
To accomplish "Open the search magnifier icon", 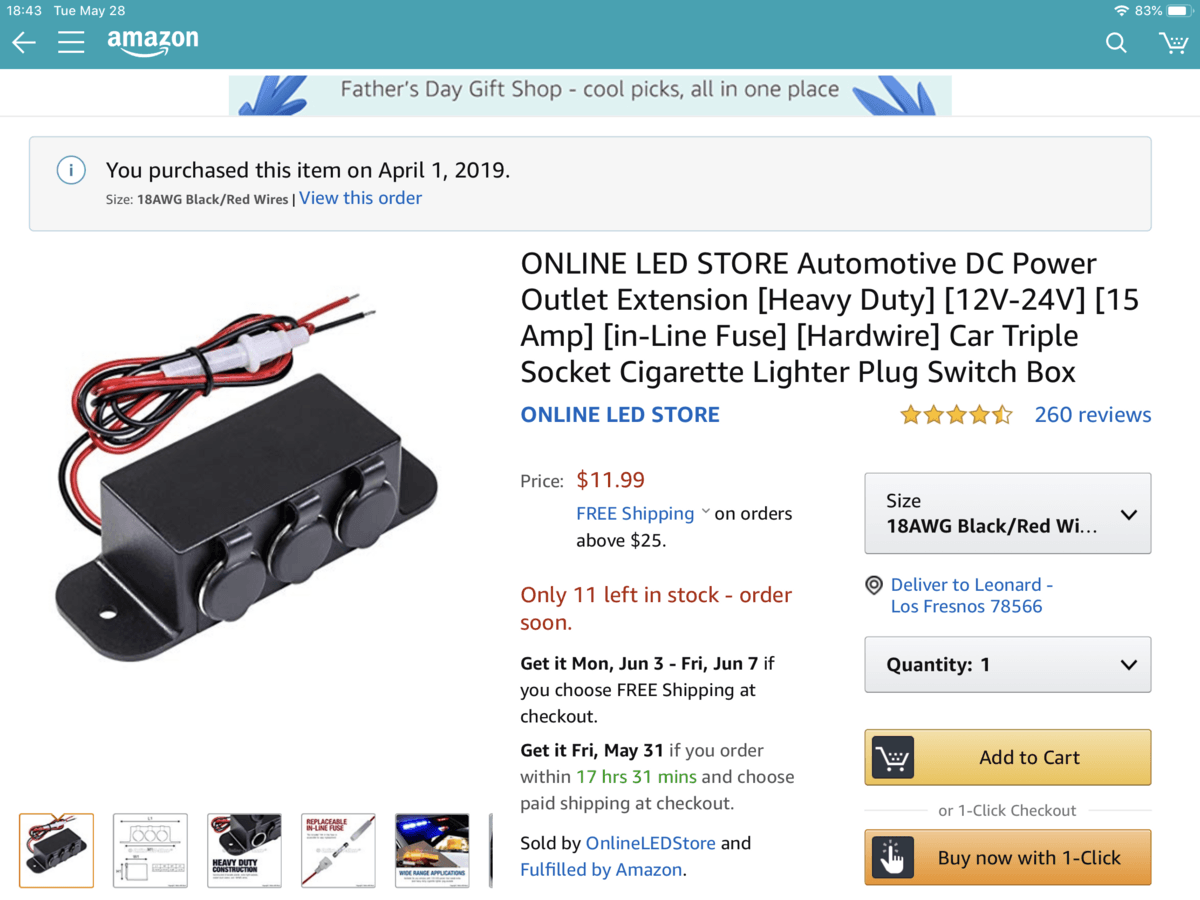I will (1116, 42).
